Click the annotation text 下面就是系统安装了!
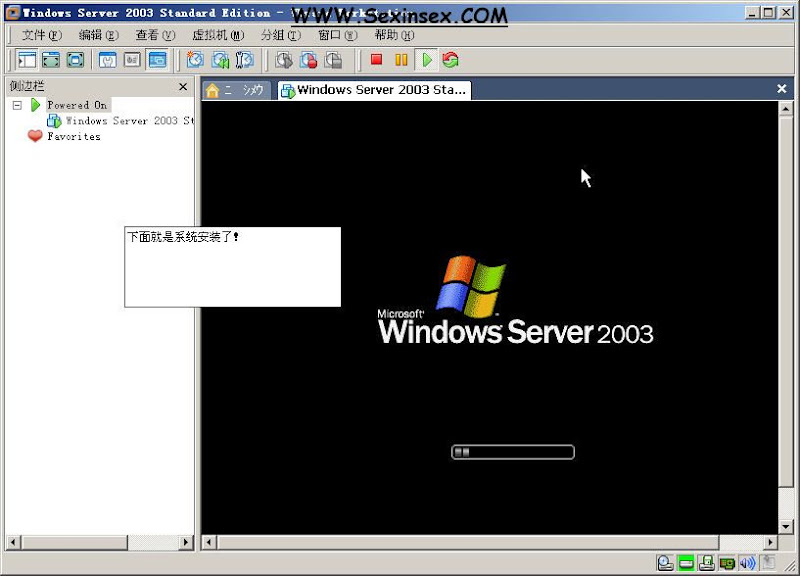 point(183,237)
